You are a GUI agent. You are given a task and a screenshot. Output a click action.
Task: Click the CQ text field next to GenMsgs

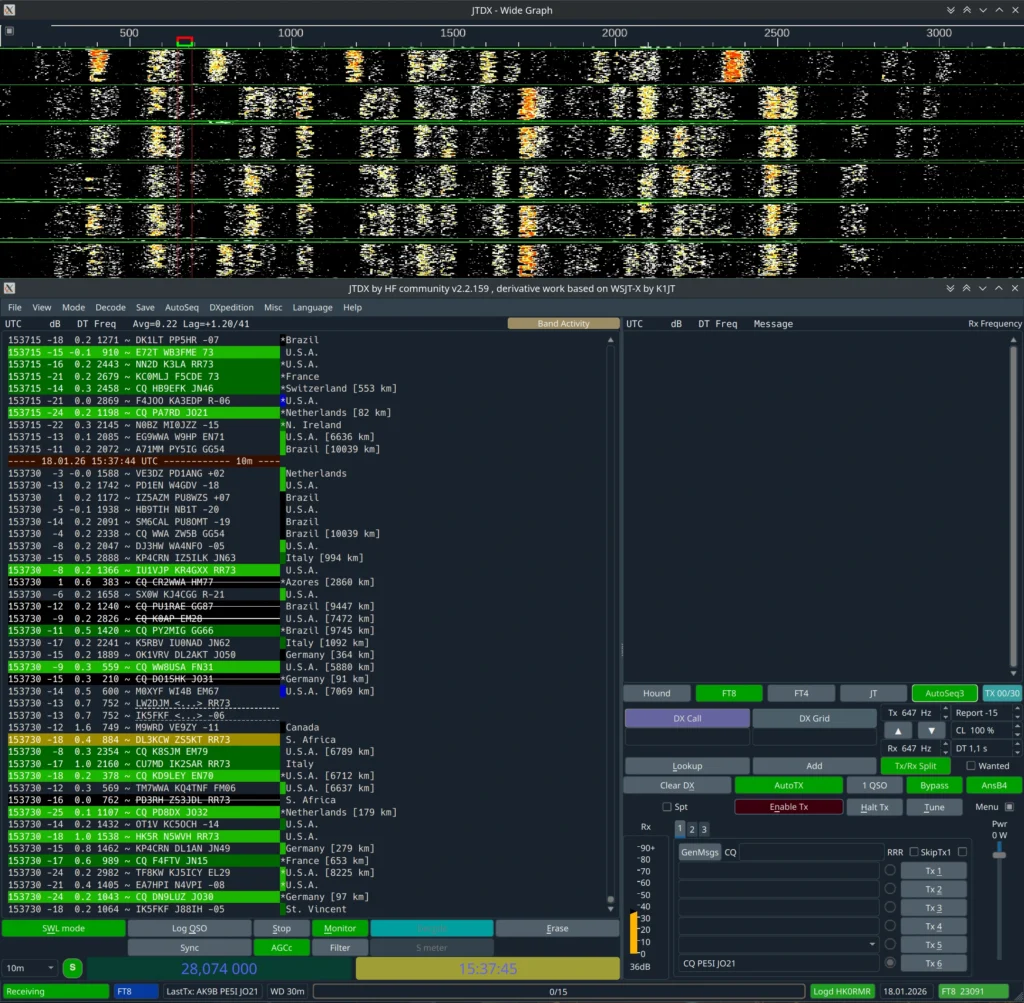pyautogui.click(x=810, y=853)
